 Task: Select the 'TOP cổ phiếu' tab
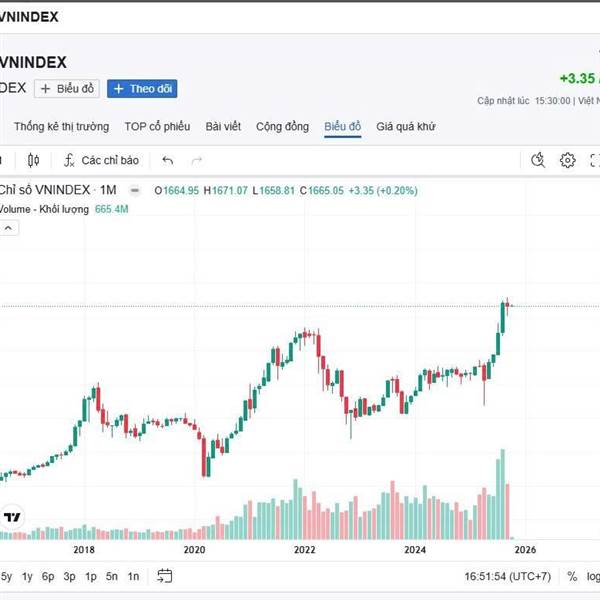[157, 127]
